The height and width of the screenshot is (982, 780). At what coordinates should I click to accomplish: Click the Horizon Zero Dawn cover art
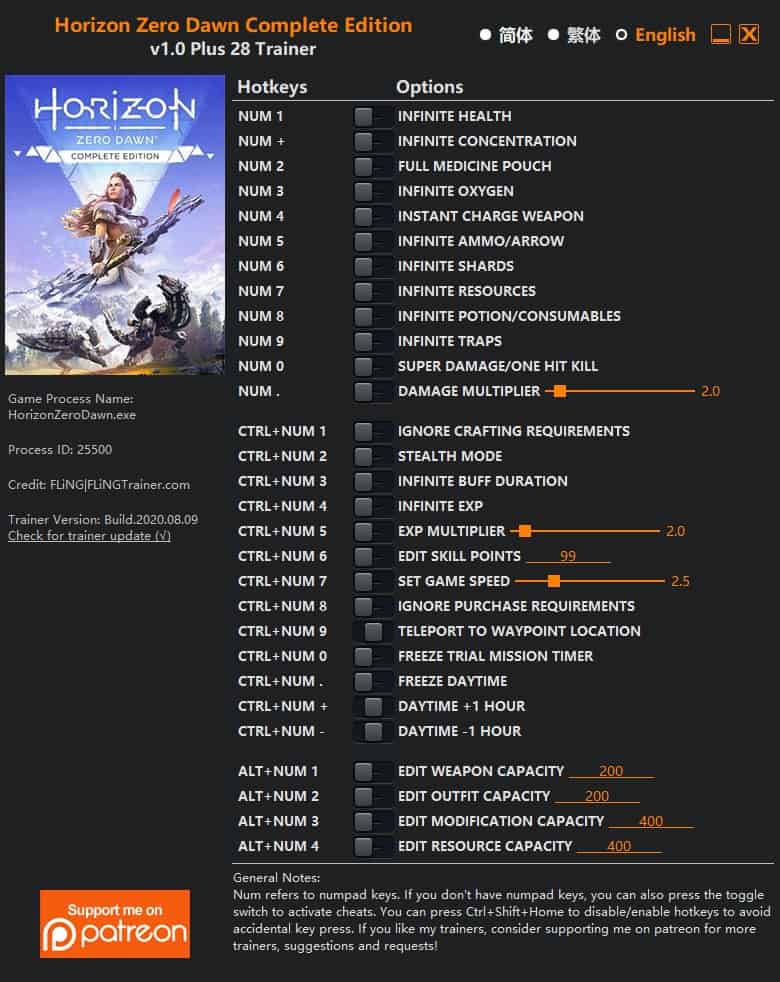coord(115,225)
